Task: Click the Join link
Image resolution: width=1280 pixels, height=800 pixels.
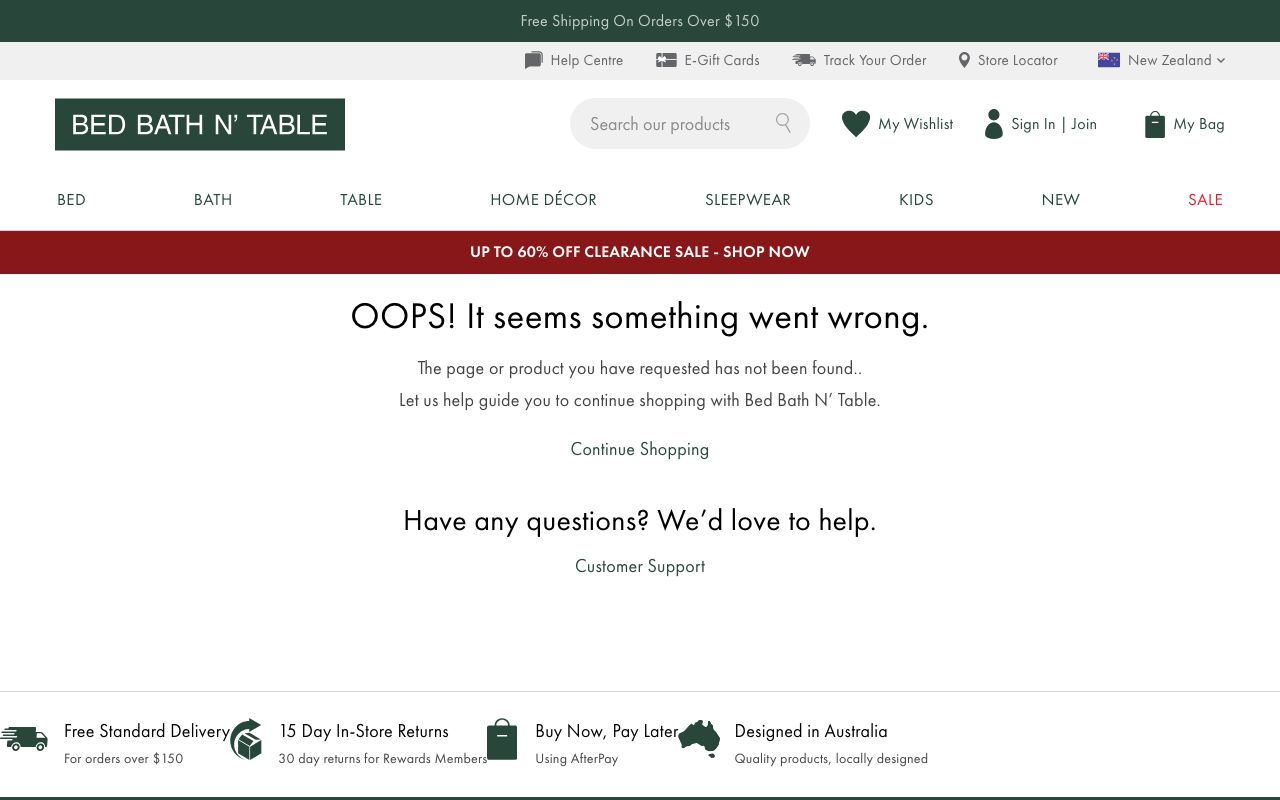Action: pyautogui.click(x=1084, y=124)
